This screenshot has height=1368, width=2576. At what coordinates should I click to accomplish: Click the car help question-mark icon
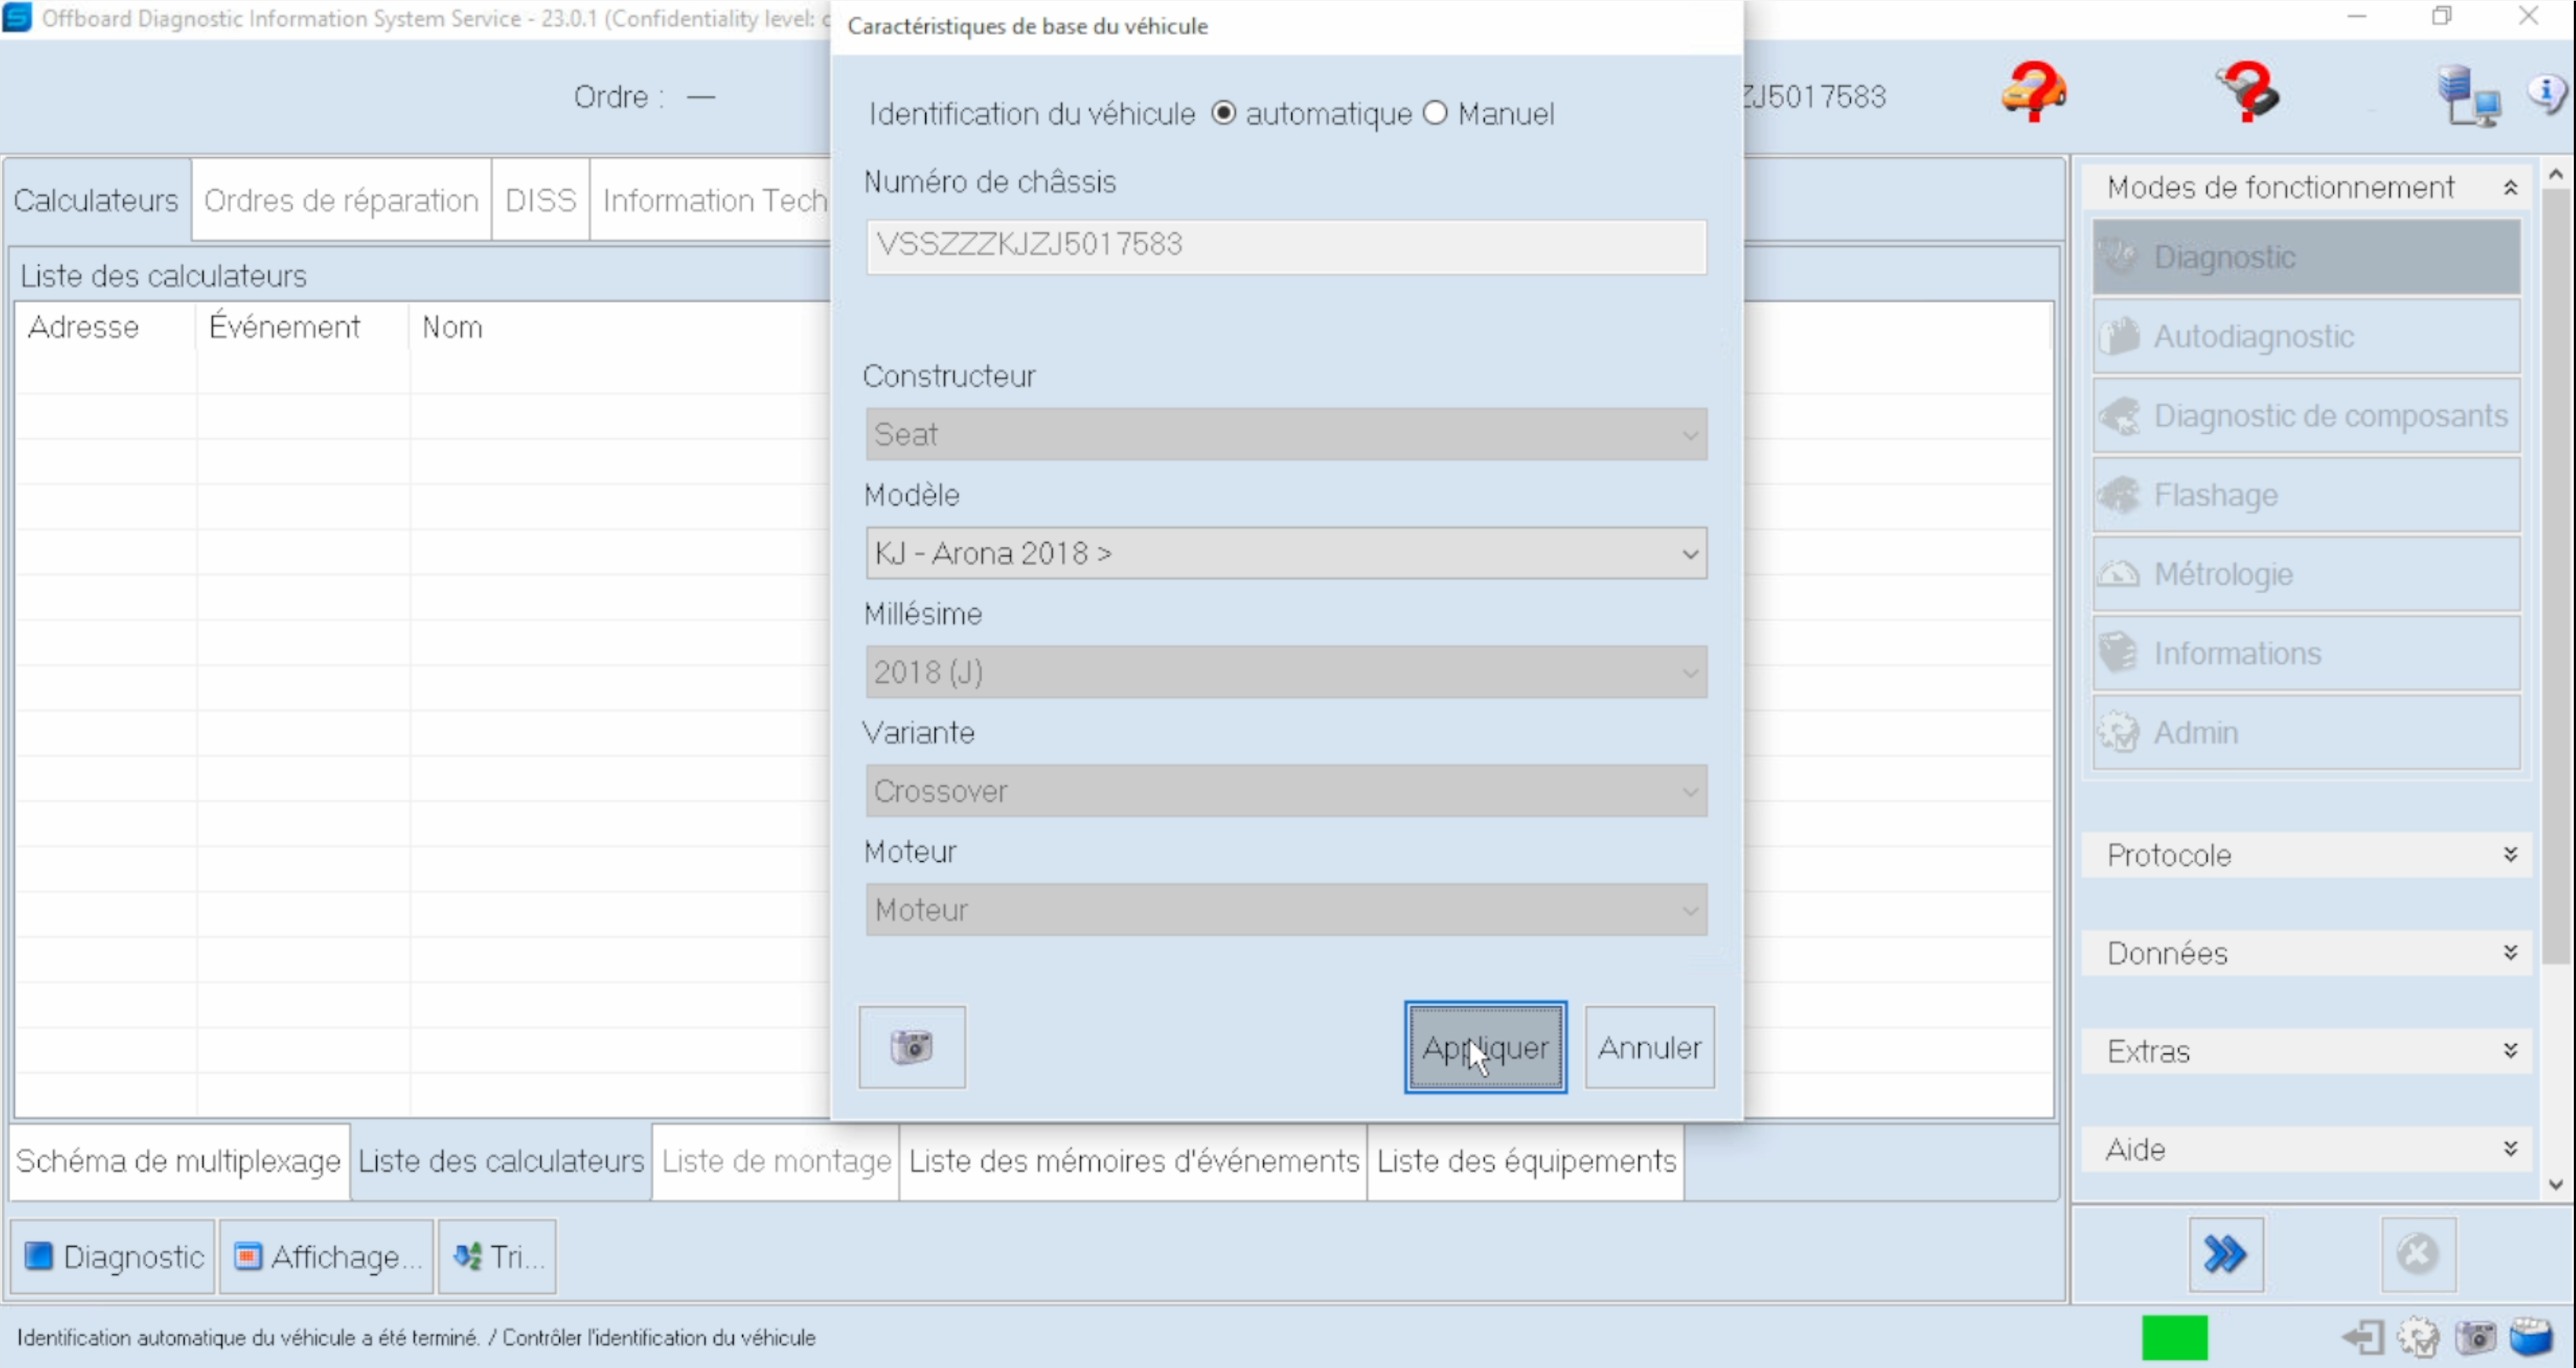click(x=2033, y=92)
